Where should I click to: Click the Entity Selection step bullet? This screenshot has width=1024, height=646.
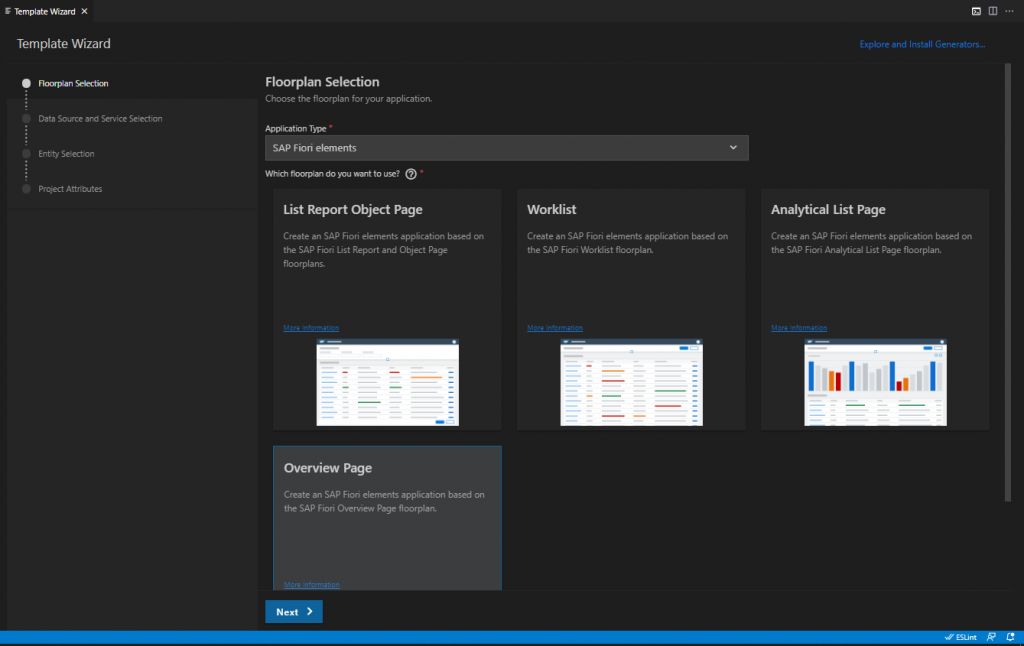[x=26, y=154]
